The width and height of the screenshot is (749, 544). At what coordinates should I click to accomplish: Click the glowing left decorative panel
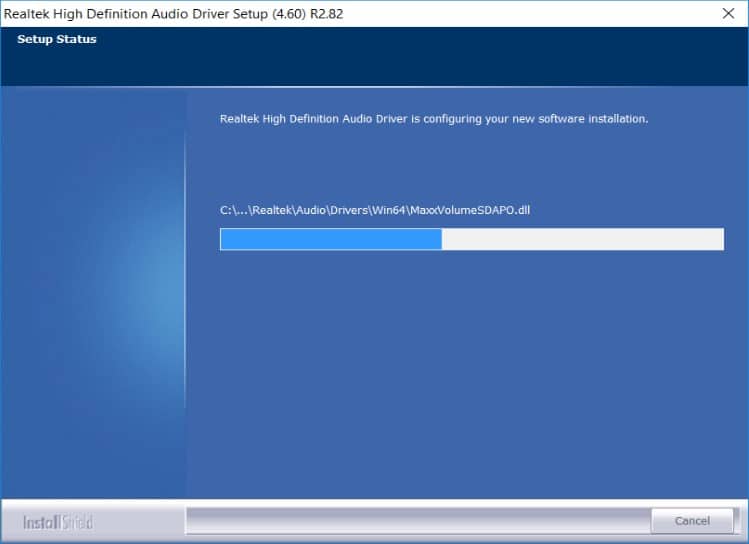coord(92,290)
